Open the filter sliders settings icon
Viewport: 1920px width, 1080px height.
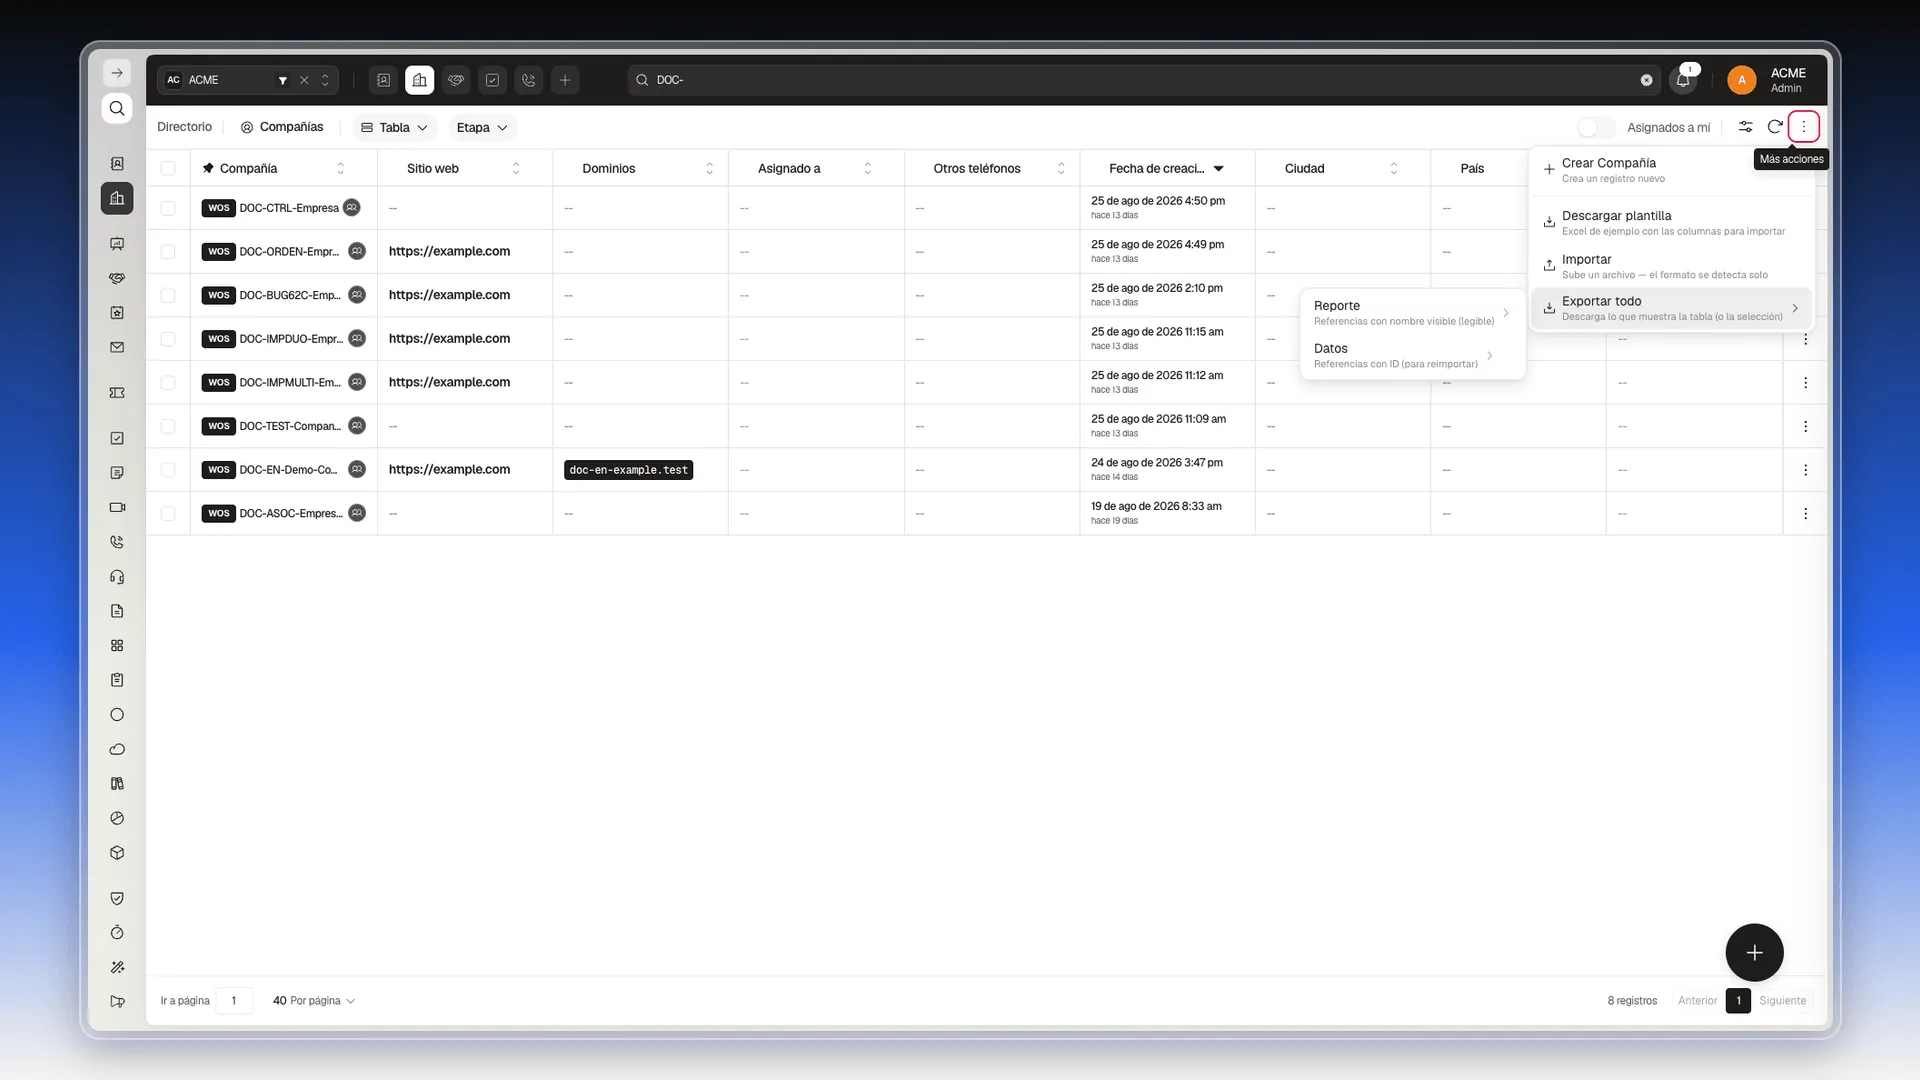click(x=1745, y=127)
